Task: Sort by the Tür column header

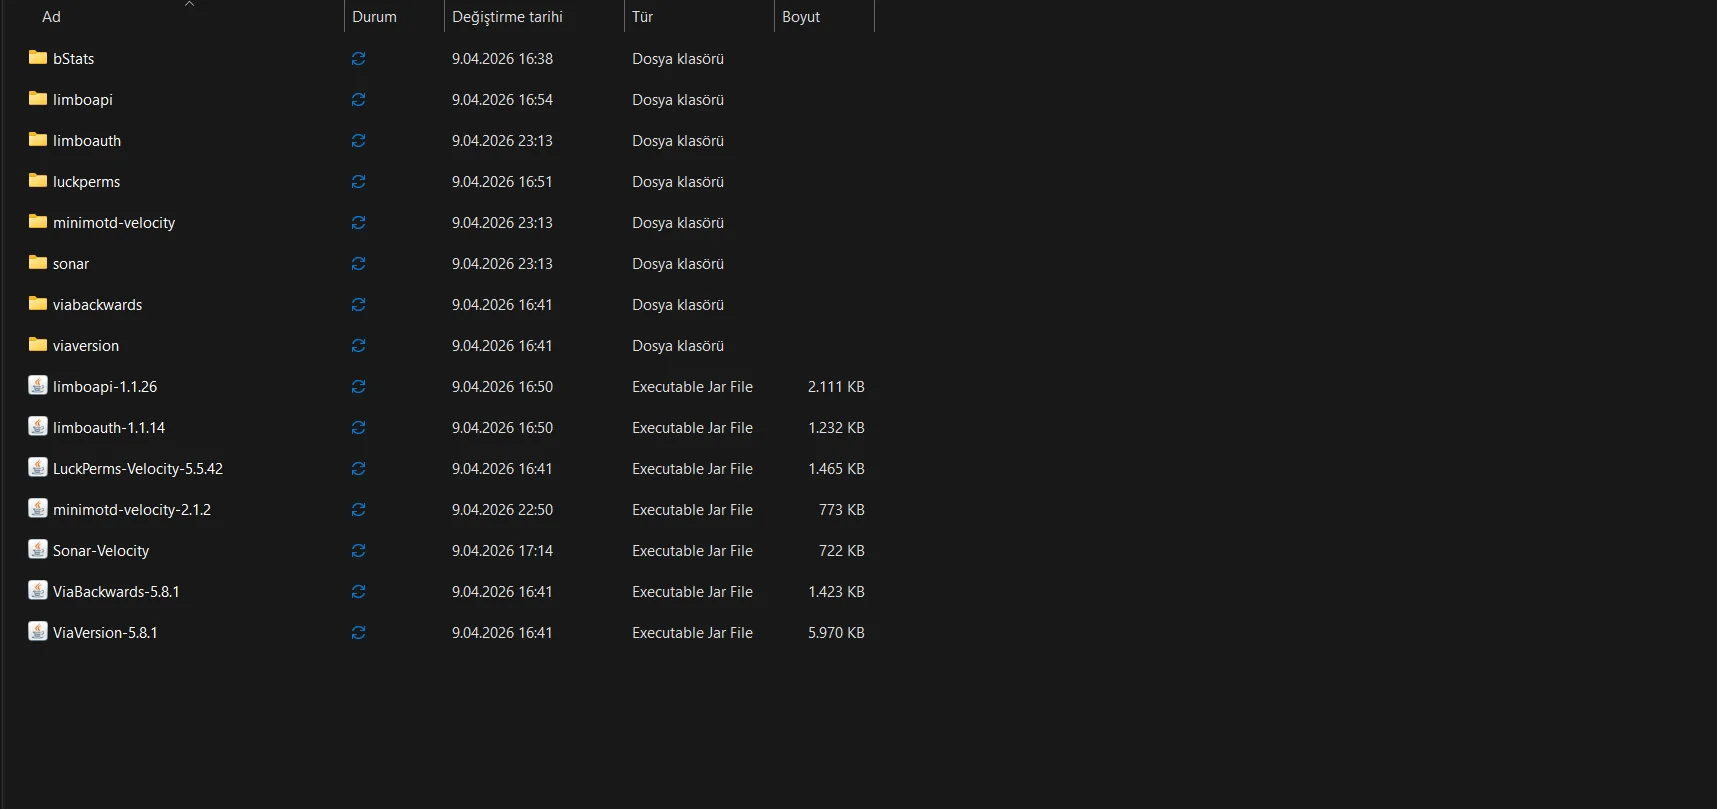Action: pyautogui.click(x=642, y=17)
